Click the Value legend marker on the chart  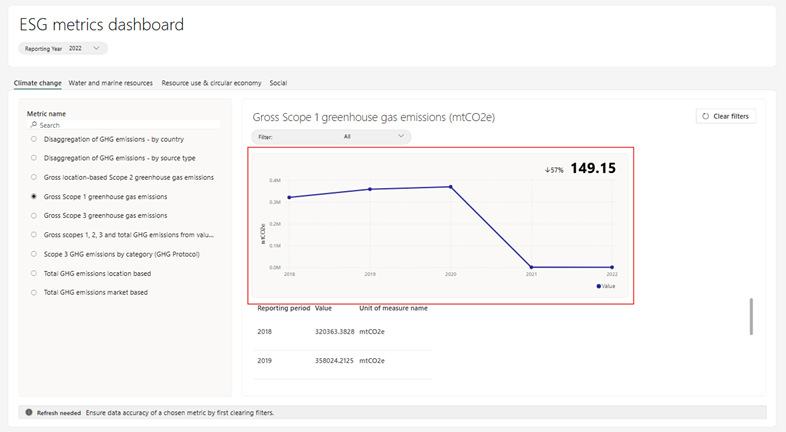[599, 286]
